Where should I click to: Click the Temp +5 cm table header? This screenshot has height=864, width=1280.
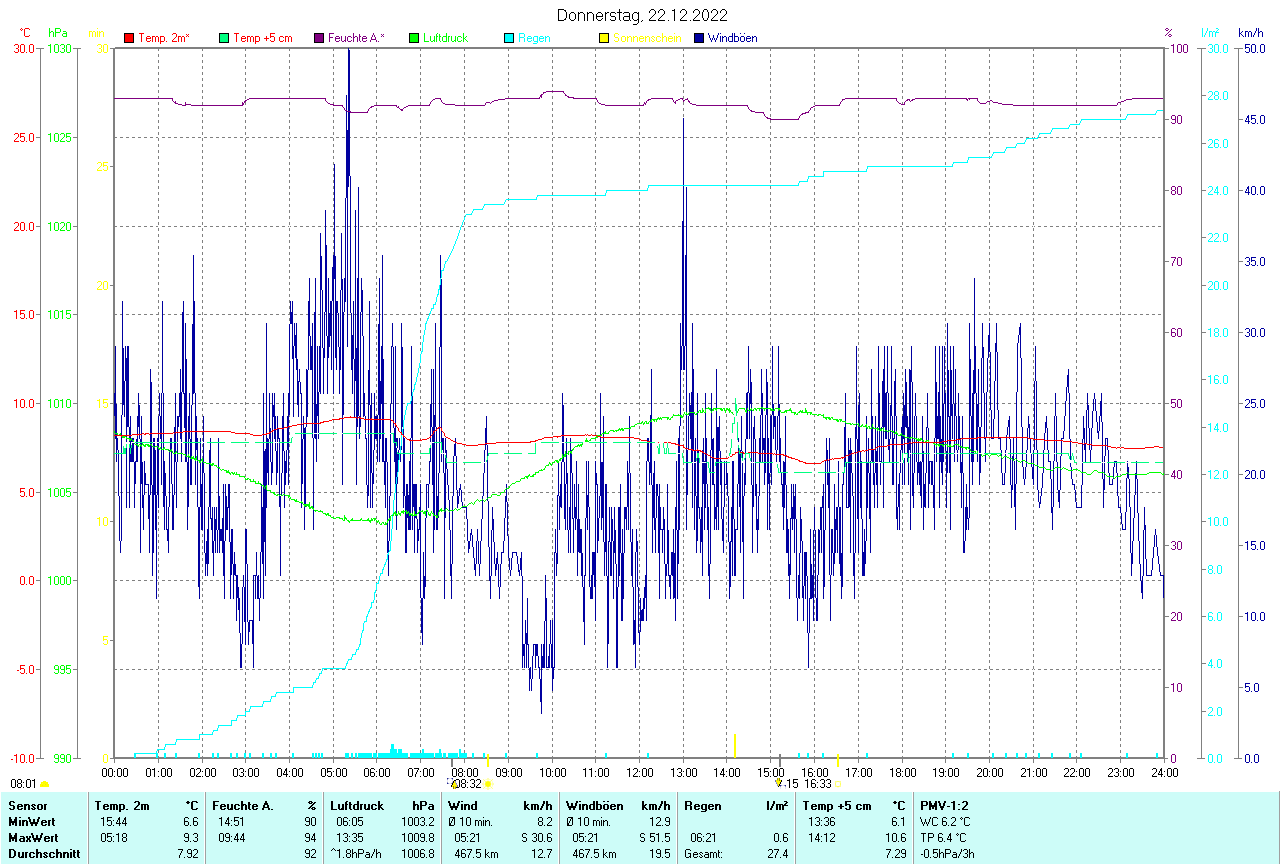click(839, 805)
